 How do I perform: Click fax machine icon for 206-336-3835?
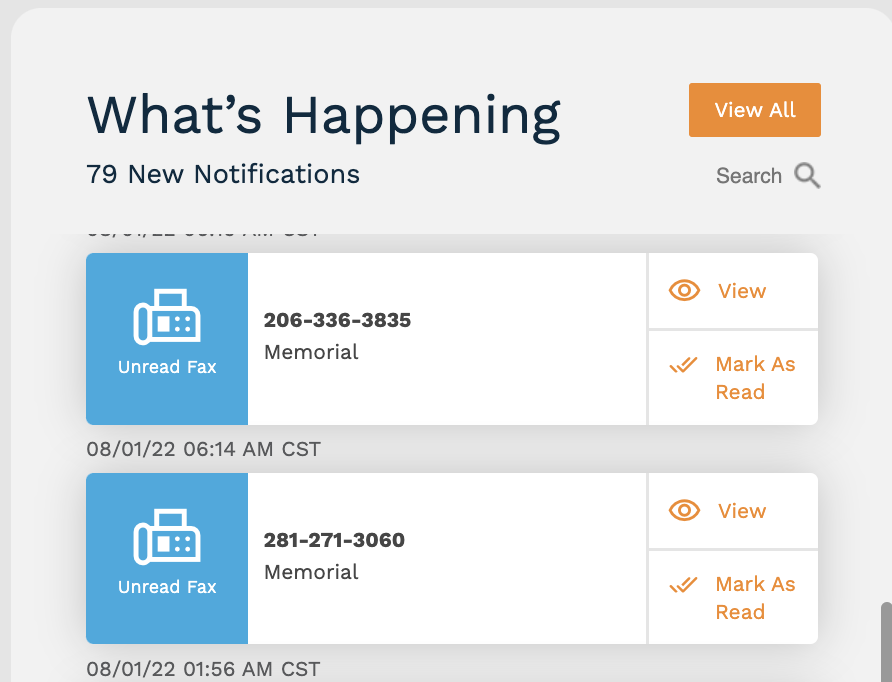(x=167, y=317)
